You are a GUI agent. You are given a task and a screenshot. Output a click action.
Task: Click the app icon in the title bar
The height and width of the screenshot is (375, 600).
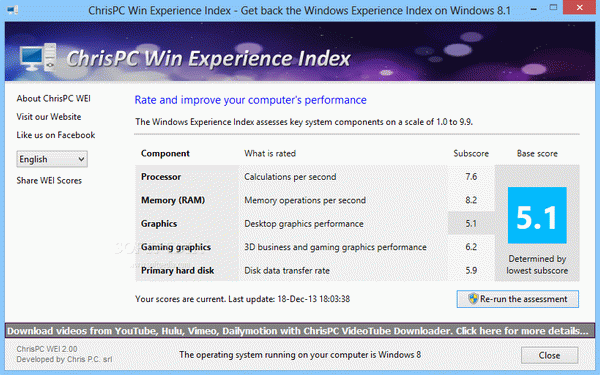click(x=13, y=9)
